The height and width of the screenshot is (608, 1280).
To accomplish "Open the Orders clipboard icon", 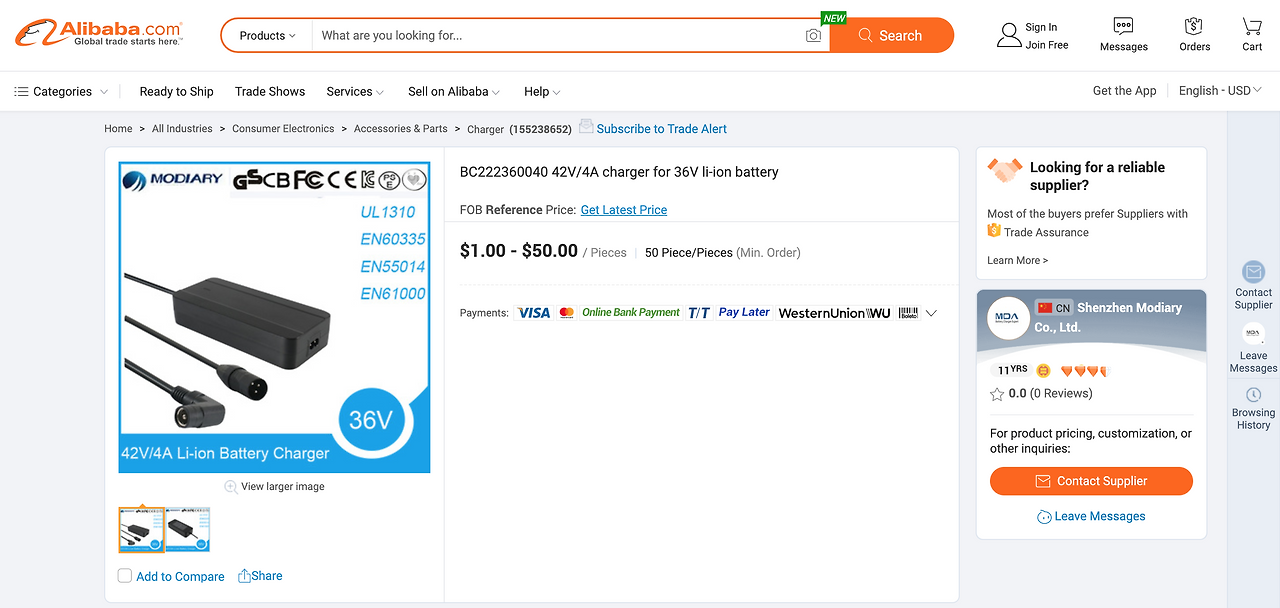I will coord(1193,26).
